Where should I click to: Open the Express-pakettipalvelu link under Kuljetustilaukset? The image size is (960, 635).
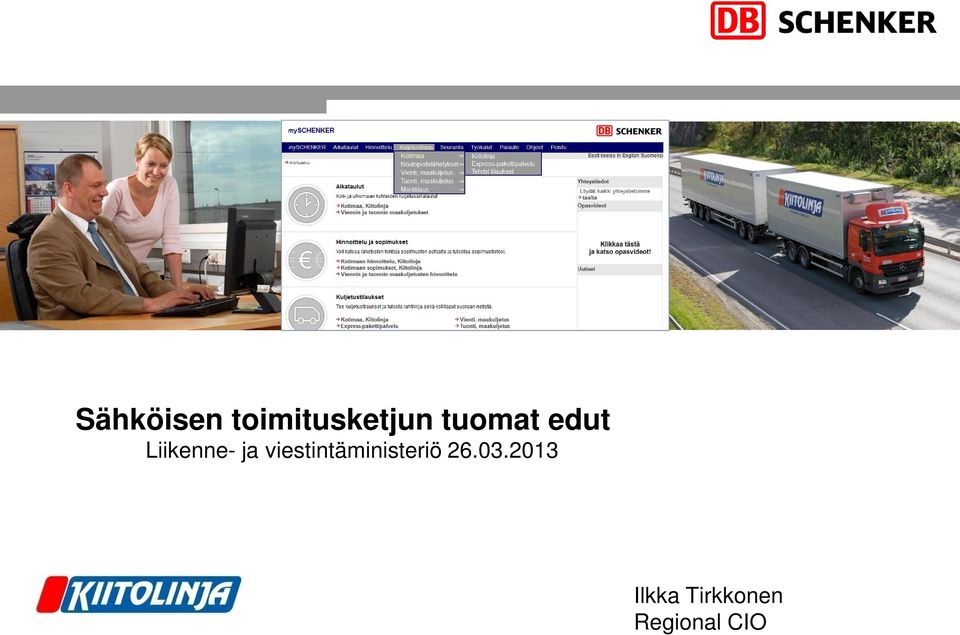(x=369, y=326)
